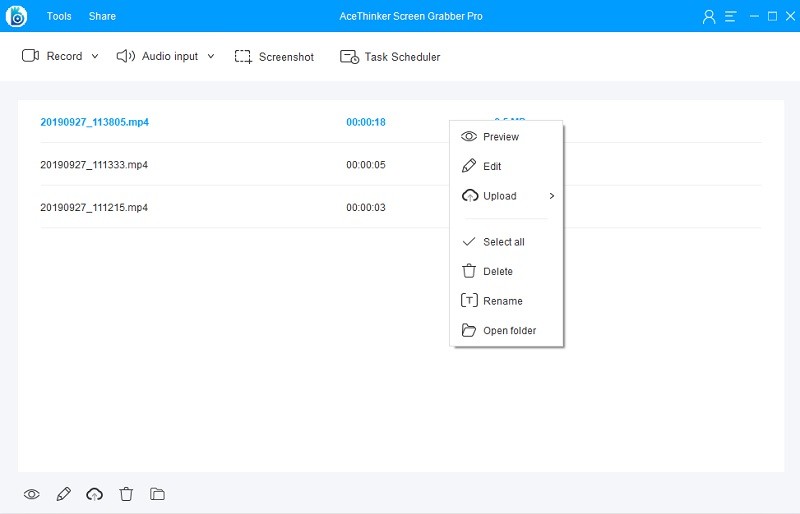Click the Screenshot button
Image resolution: width=800 pixels, height=514 pixels.
[274, 57]
